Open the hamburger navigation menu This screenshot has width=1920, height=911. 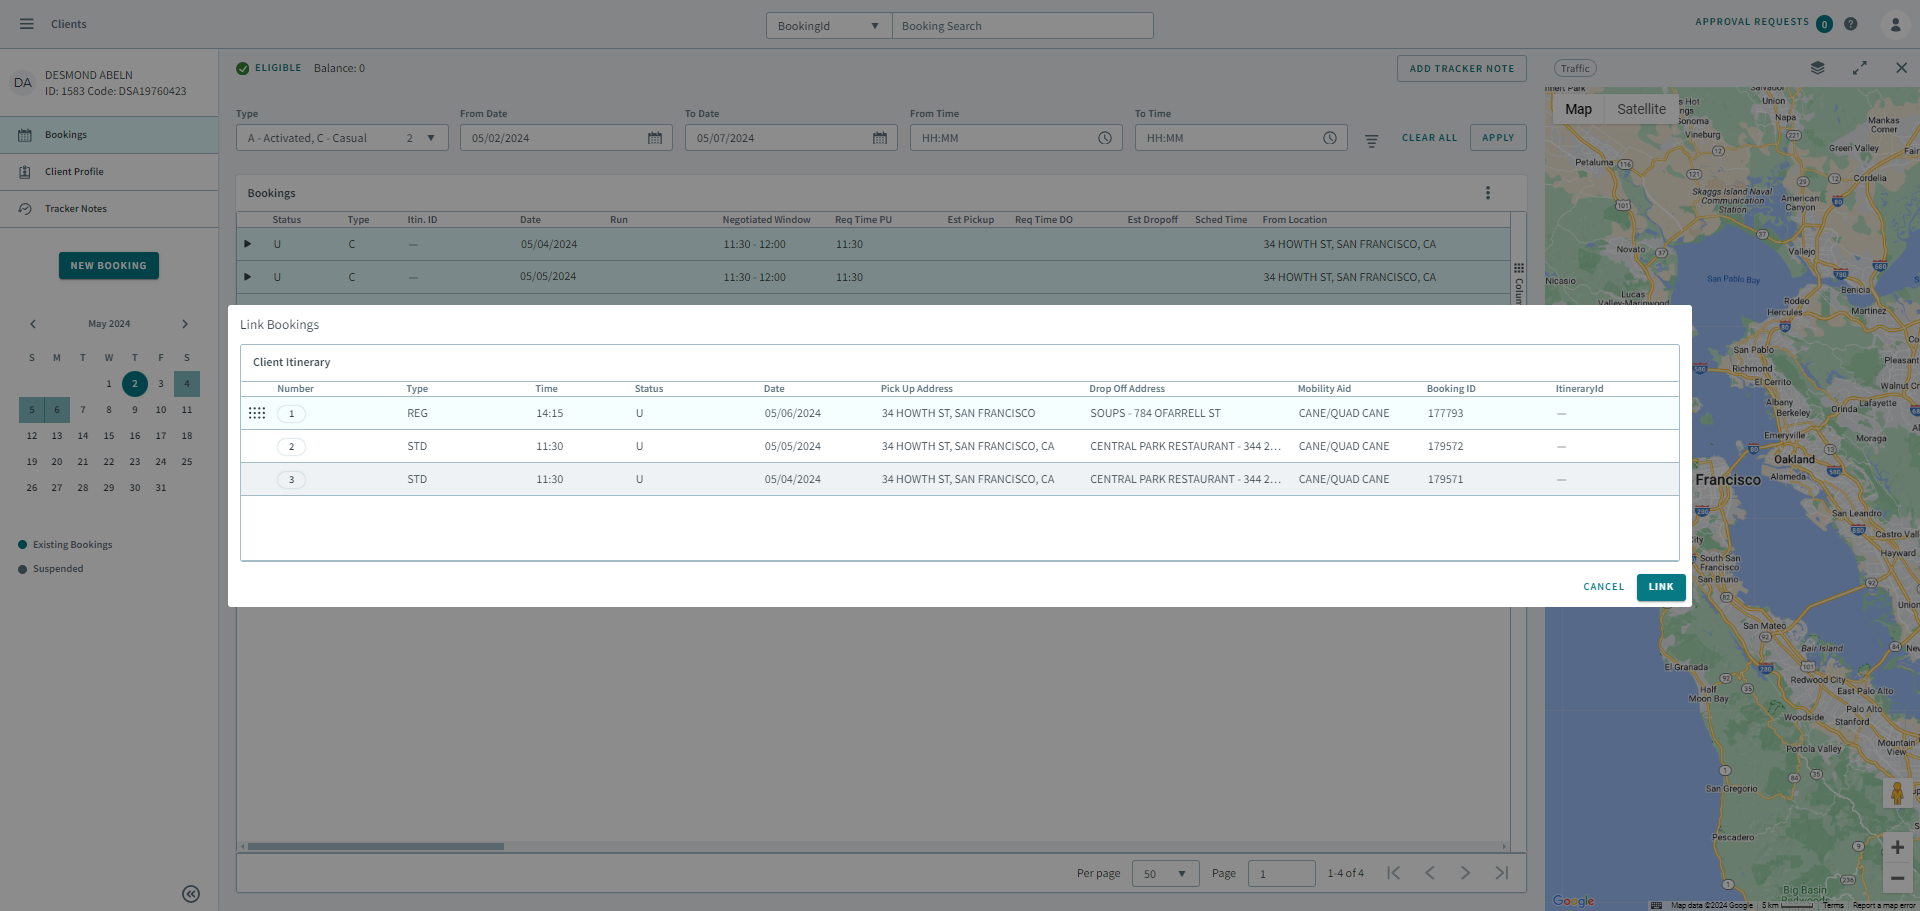(27, 24)
